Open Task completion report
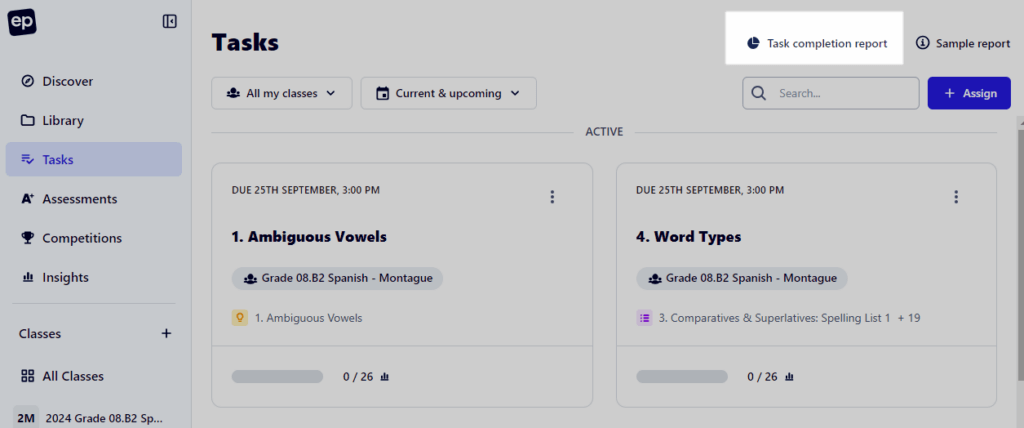Viewport: 1024px width, 428px height. point(817,44)
